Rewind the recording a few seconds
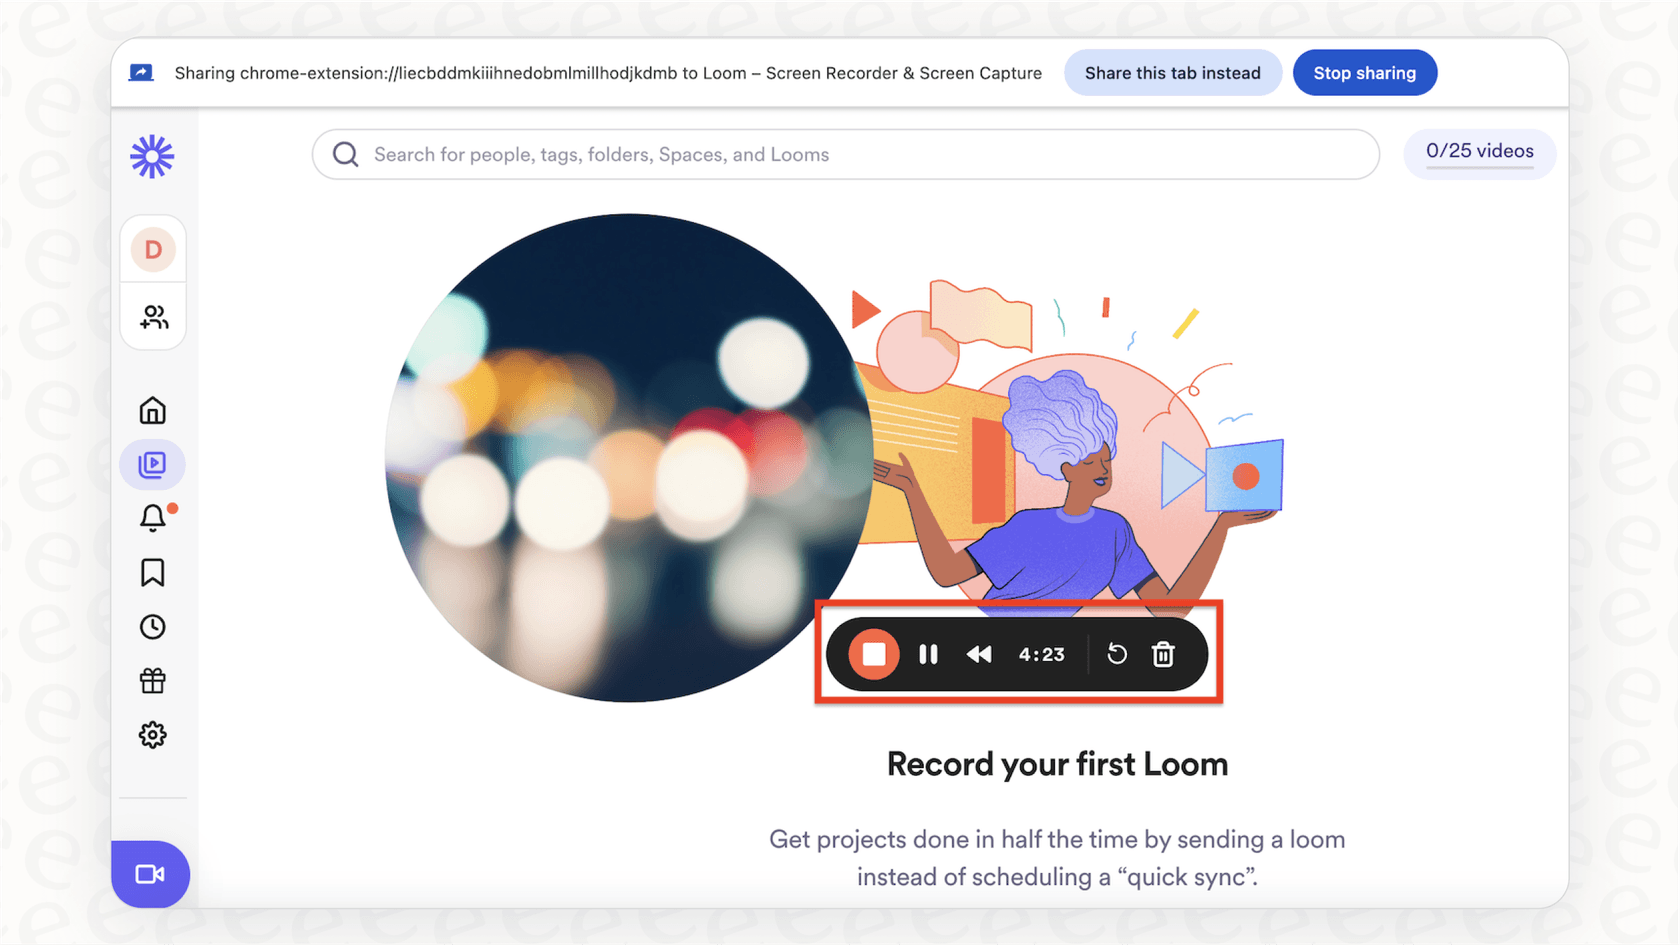Image resolution: width=1680 pixels, height=945 pixels. tap(979, 654)
